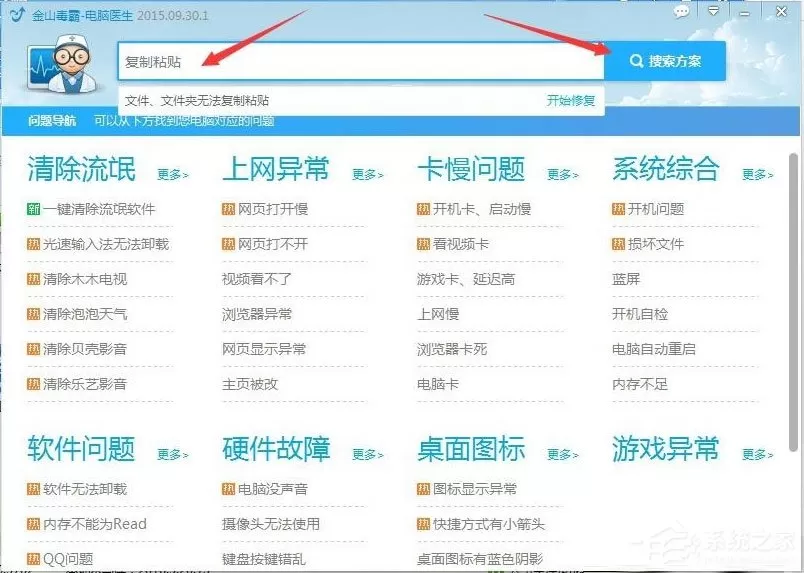This screenshot has width=804, height=573.
Task: Open the 硬件故障 category heading
Action: tap(276, 448)
